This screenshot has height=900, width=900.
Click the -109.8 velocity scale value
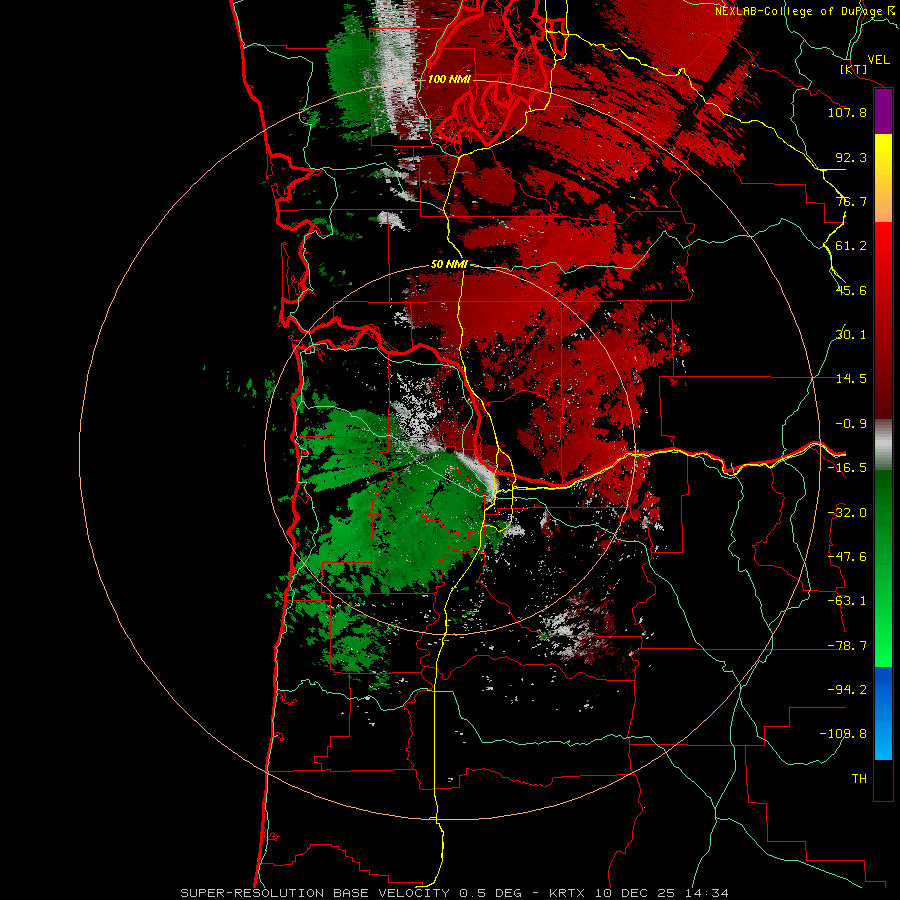point(844,734)
